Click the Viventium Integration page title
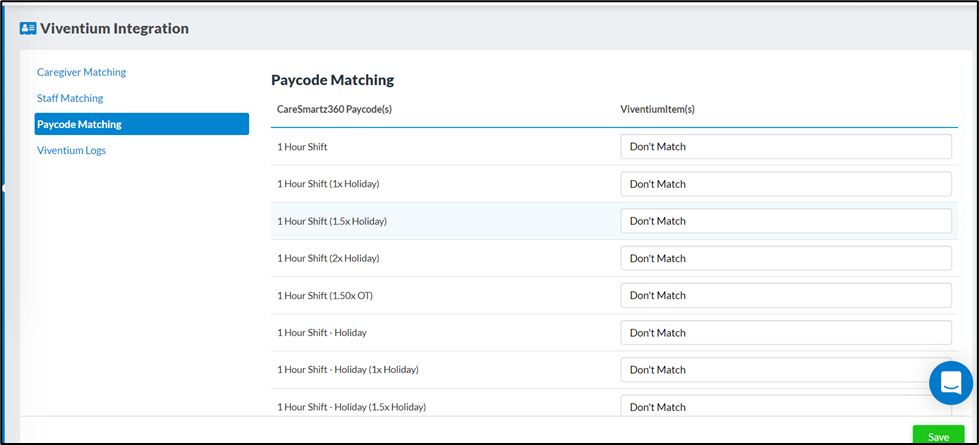Screen dimensions: 979x445 coord(114,29)
